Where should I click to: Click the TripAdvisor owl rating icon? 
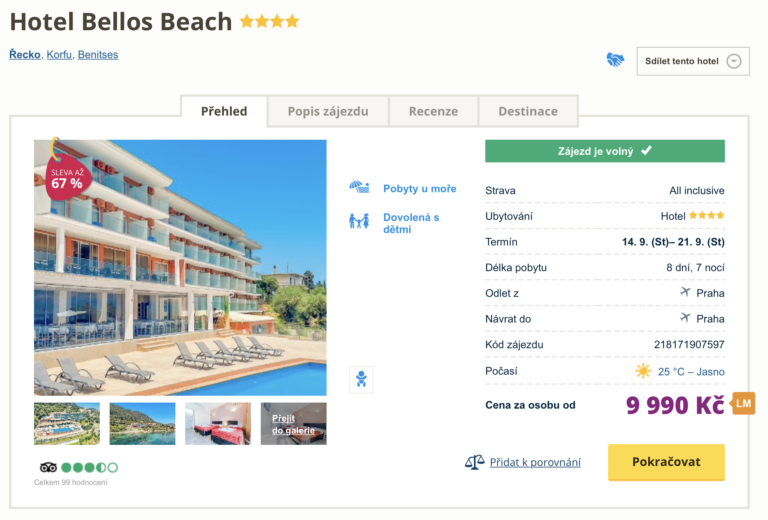(48, 467)
